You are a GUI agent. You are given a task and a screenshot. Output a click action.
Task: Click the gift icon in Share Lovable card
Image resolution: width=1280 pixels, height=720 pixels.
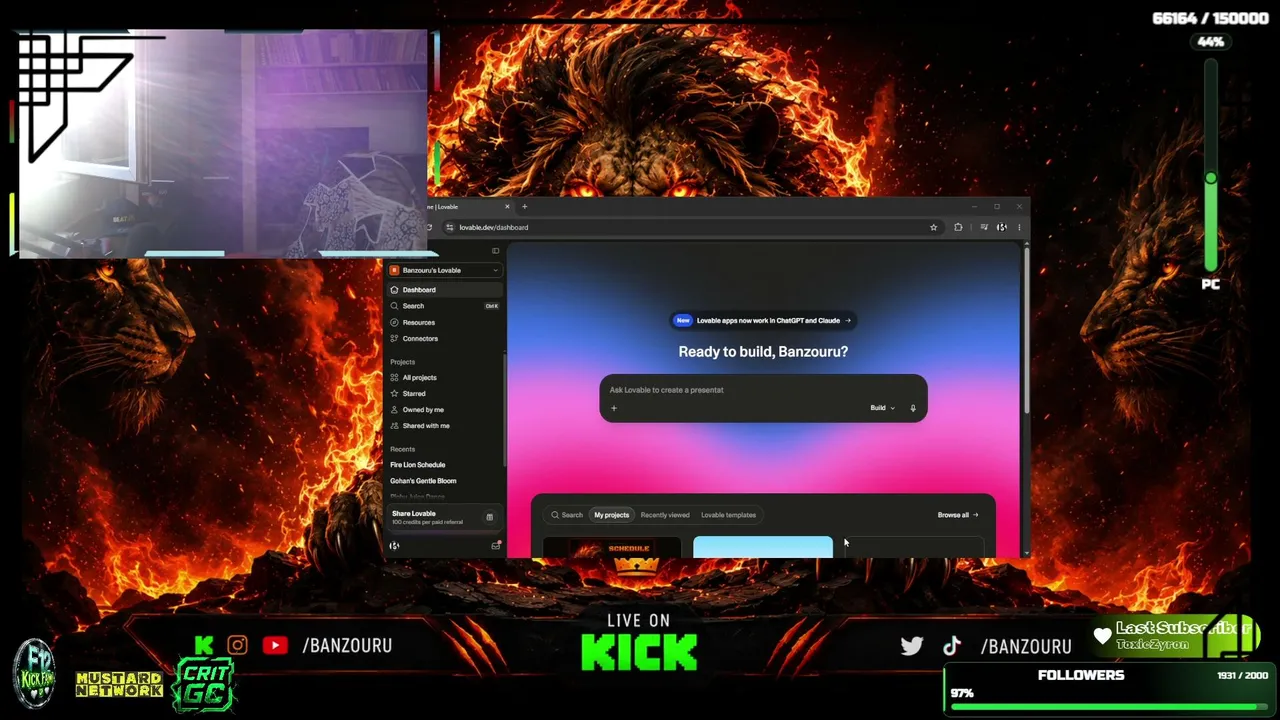tap(489, 517)
